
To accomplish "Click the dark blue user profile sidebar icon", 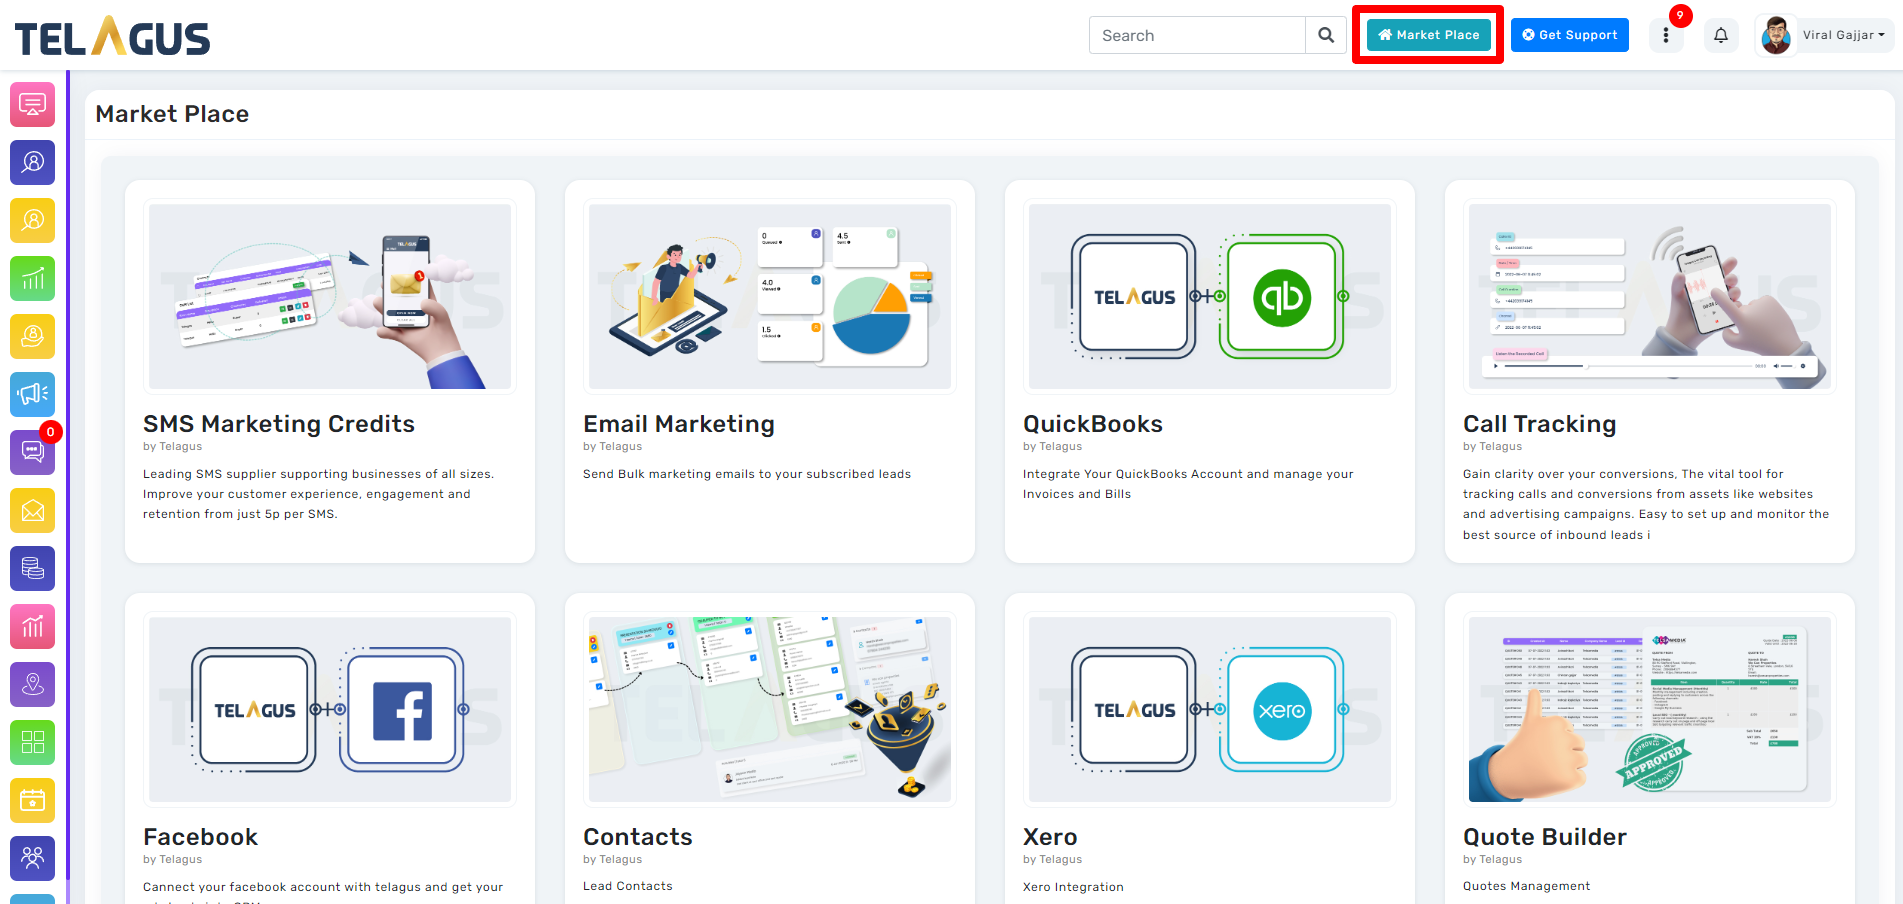I will pyautogui.click(x=32, y=162).
